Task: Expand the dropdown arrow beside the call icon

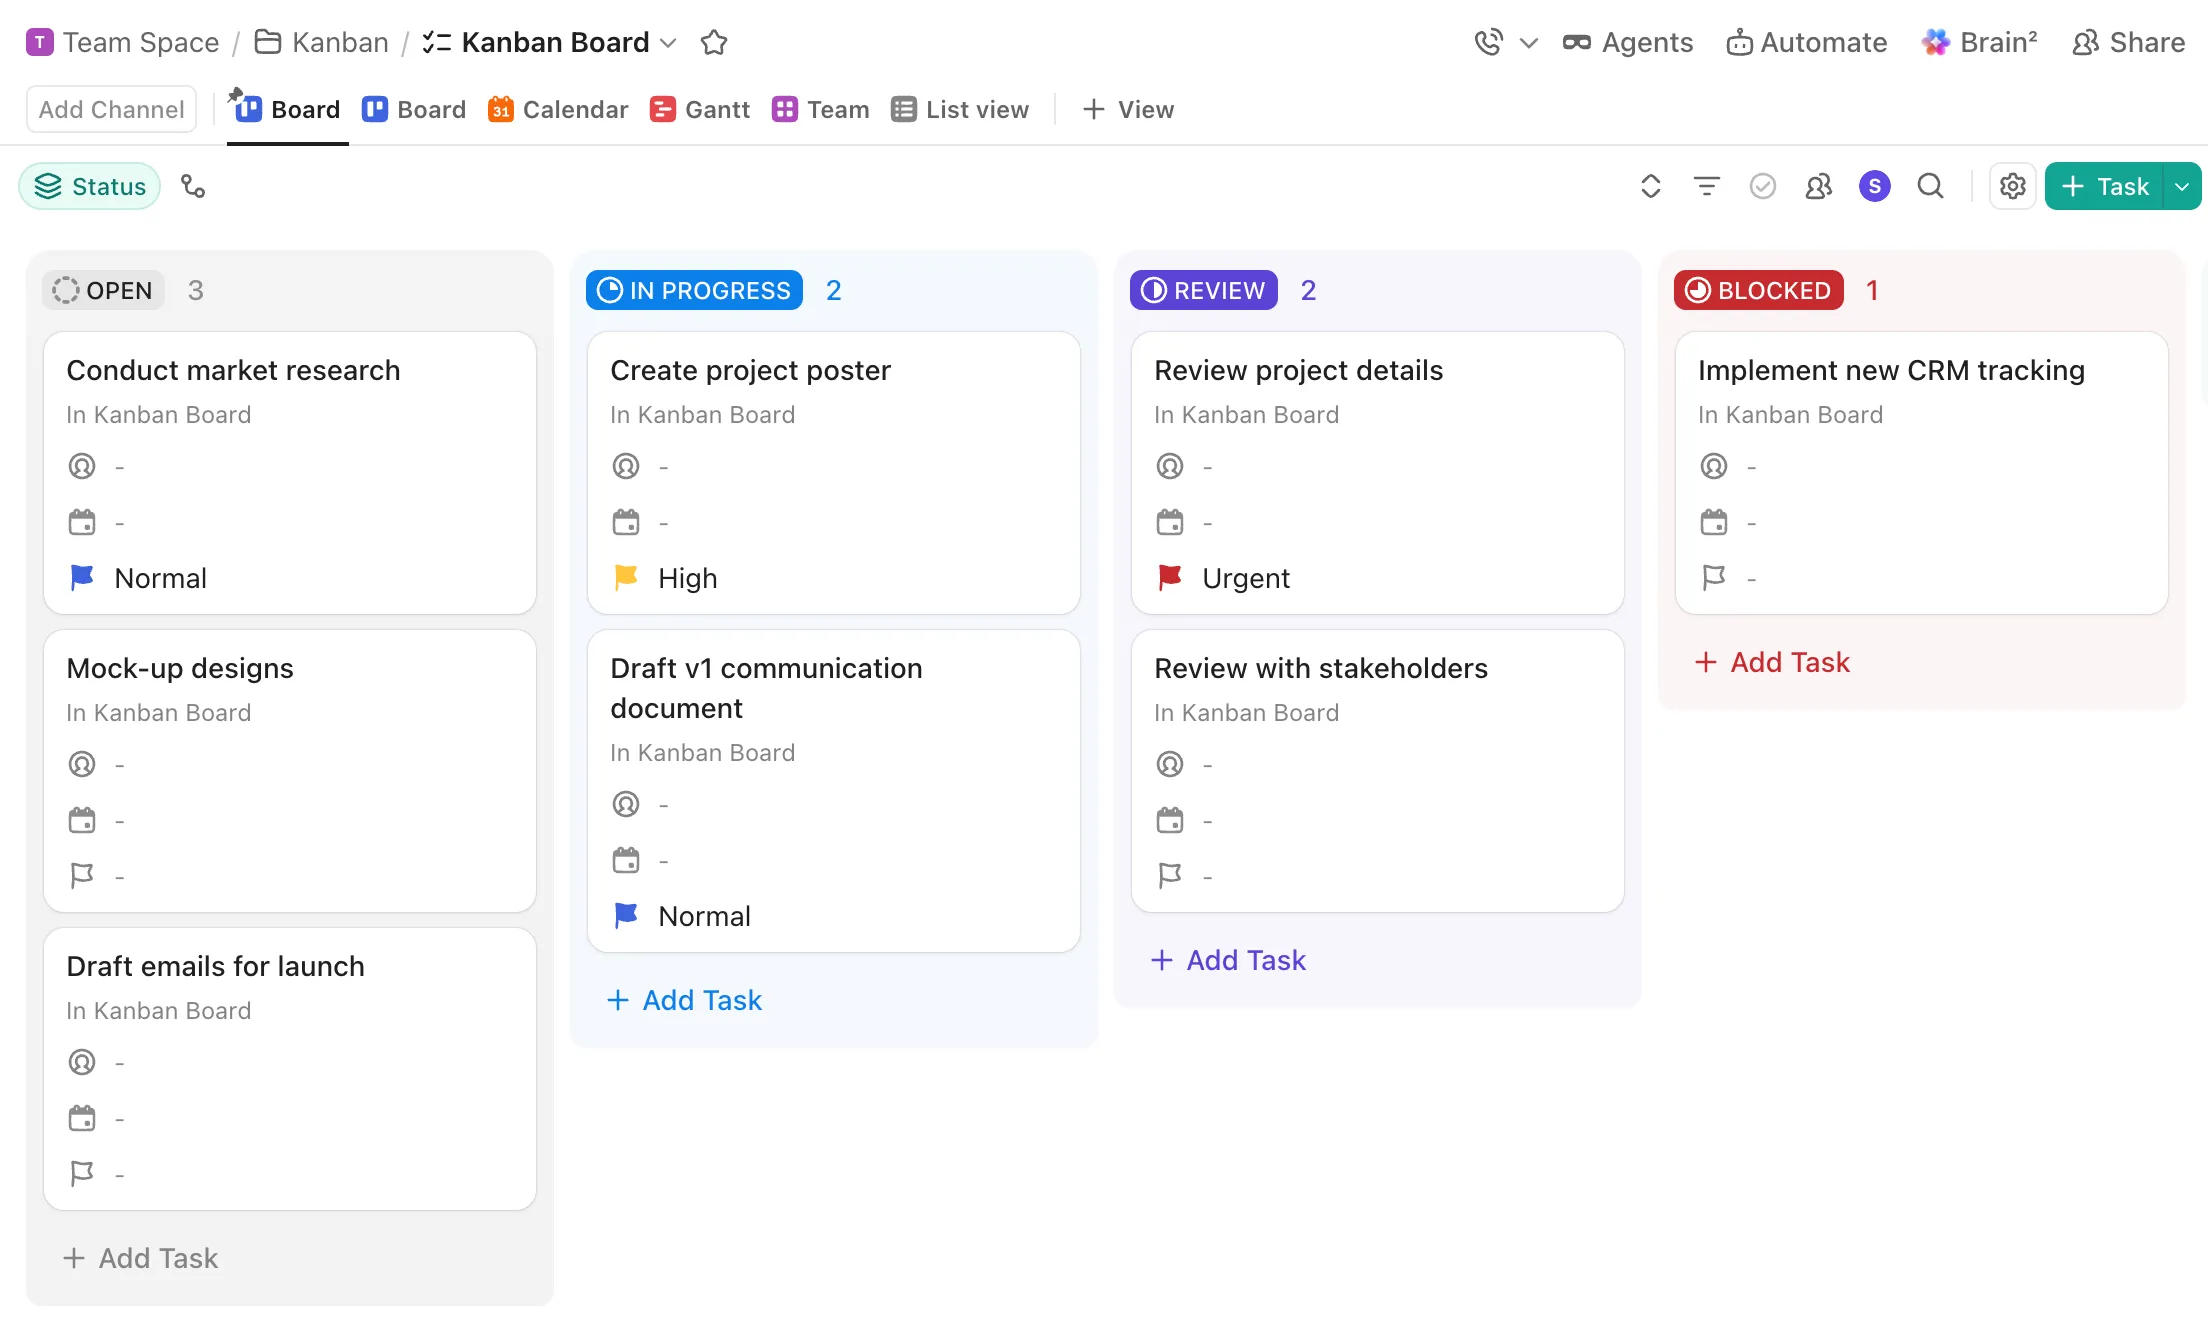Action: [x=1529, y=43]
